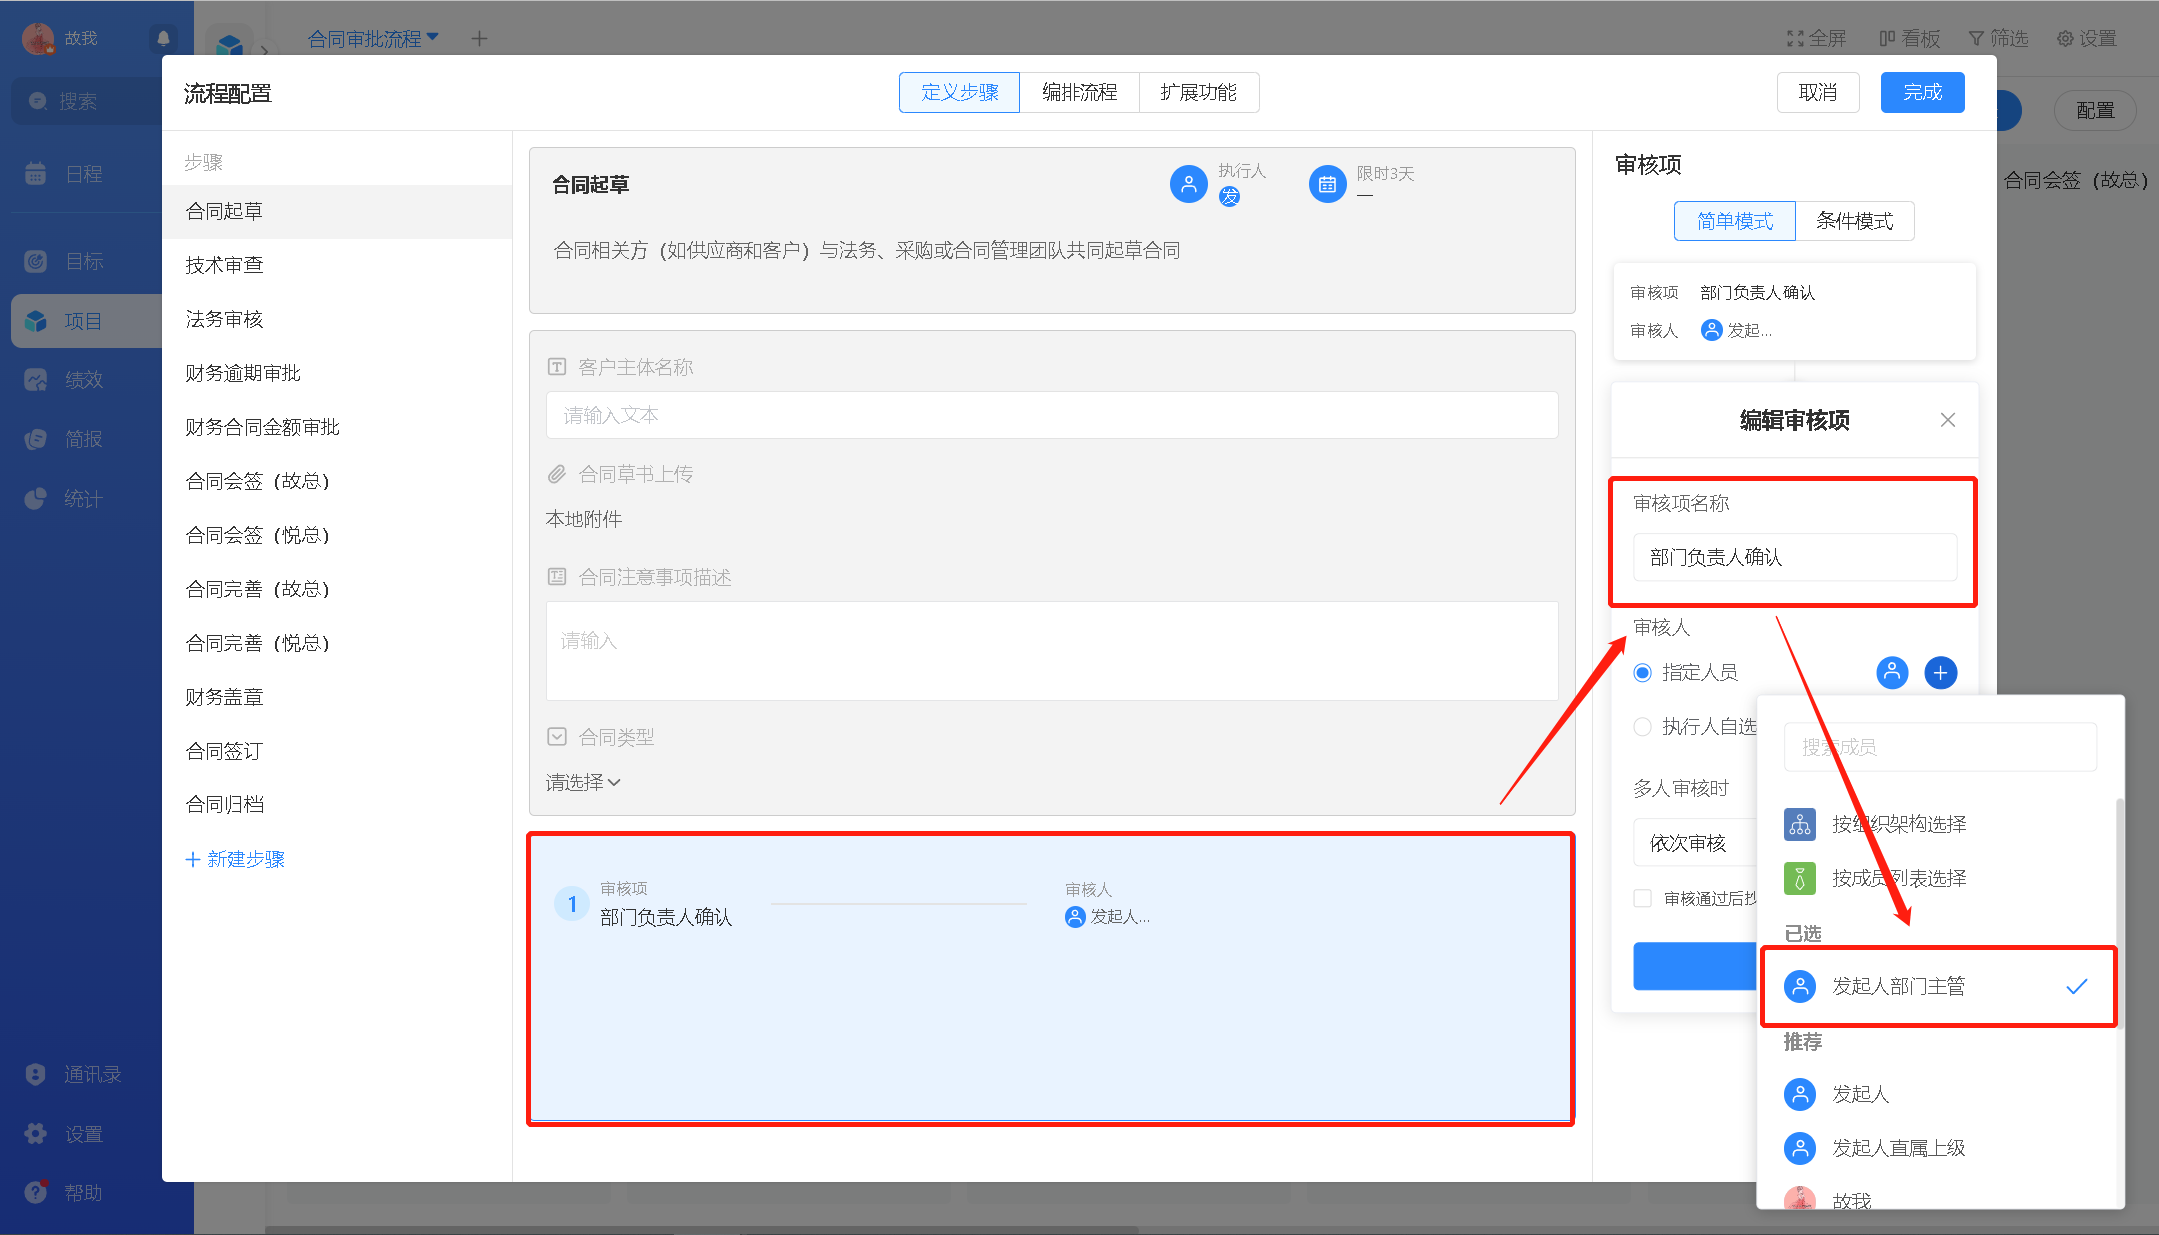Select the 指定人员 radio button
Screen dimensions: 2159x1235
point(1642,673)
